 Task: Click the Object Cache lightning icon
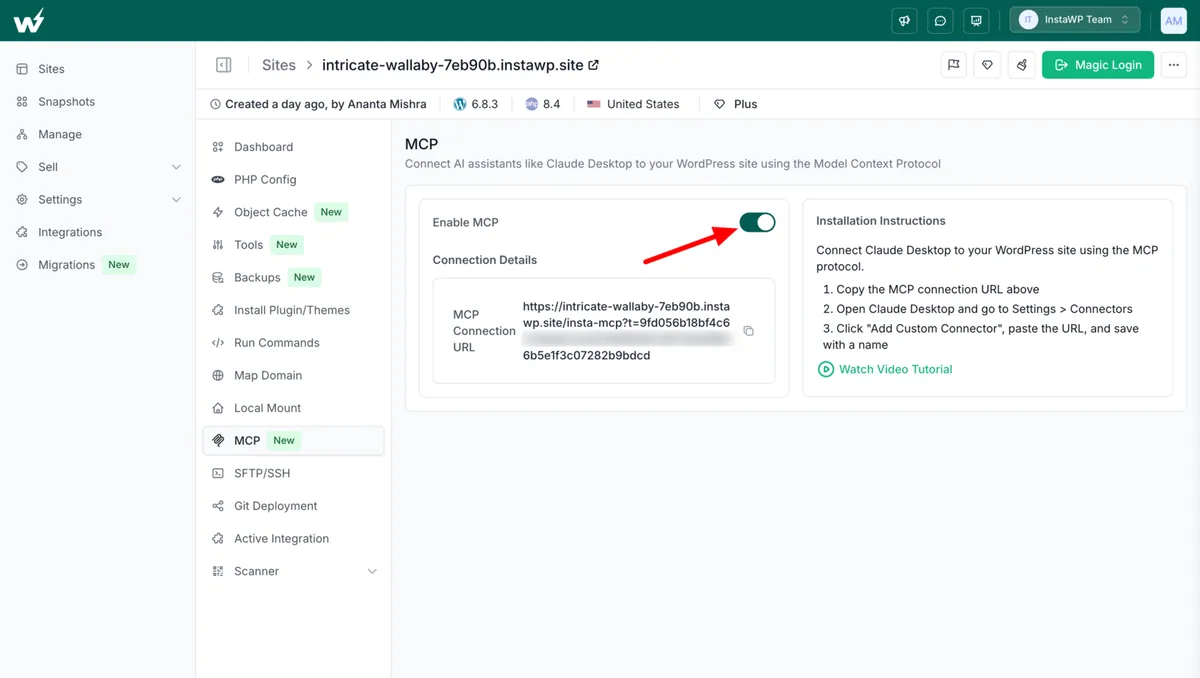(218, 212)
